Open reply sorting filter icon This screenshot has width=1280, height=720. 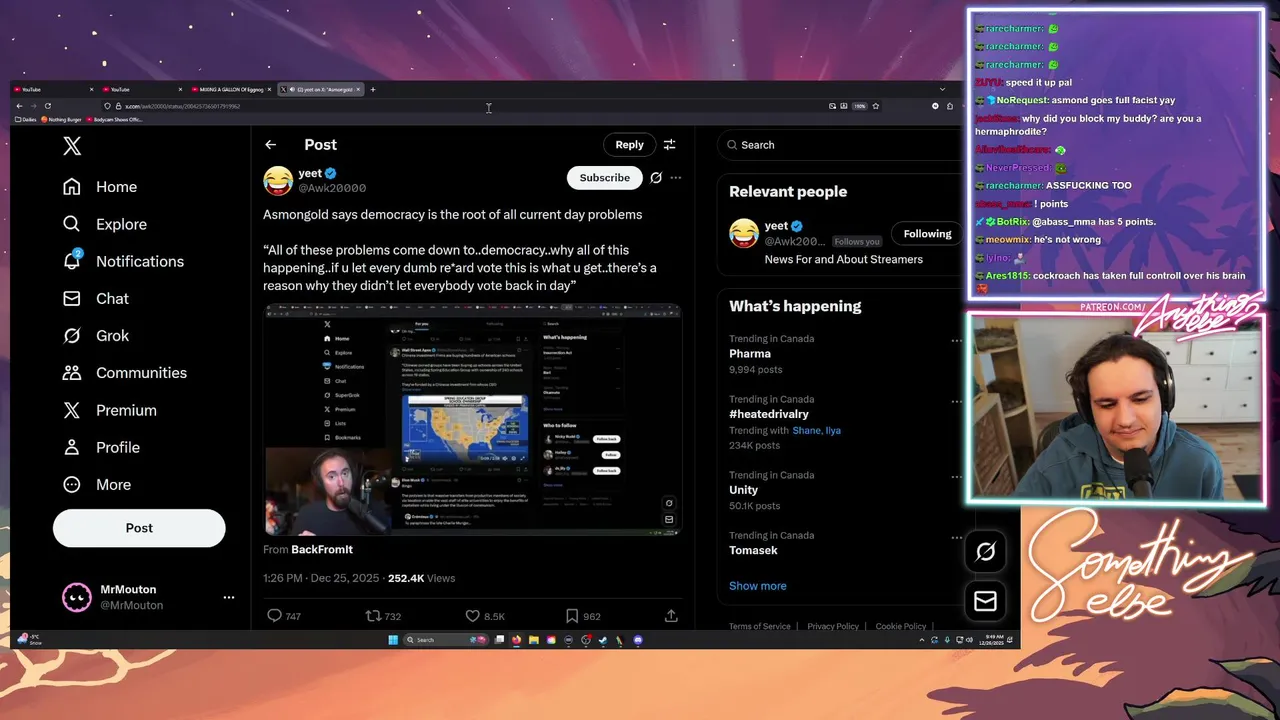[670, 145]
